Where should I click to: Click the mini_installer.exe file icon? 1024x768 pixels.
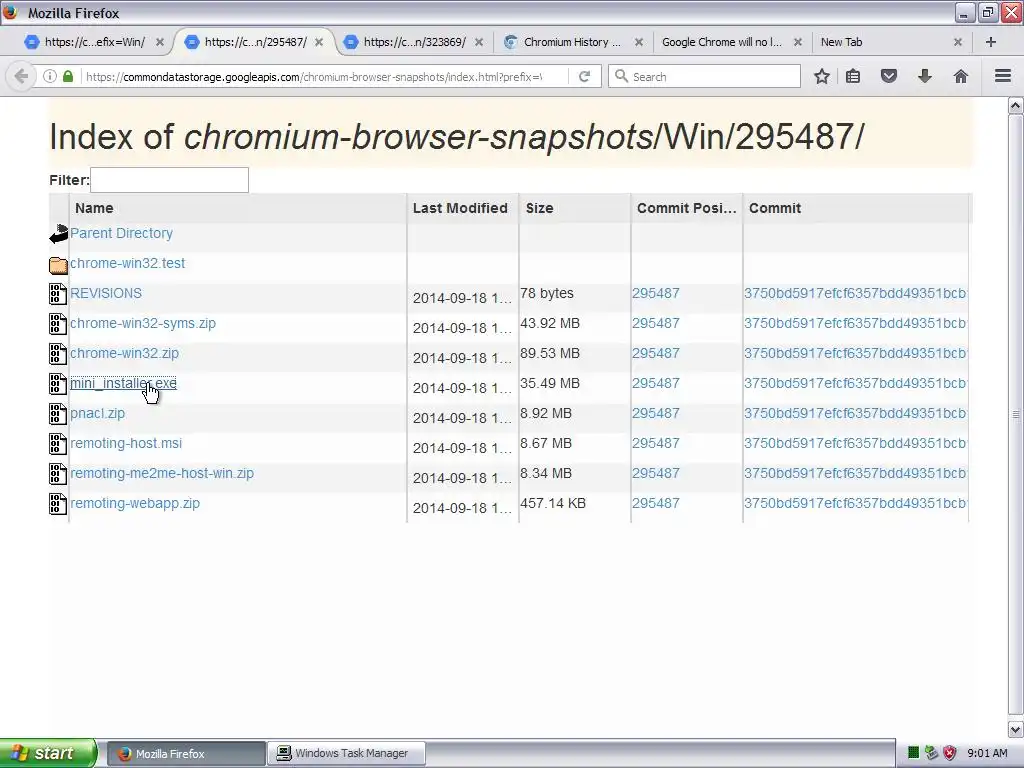click(58, 384)
